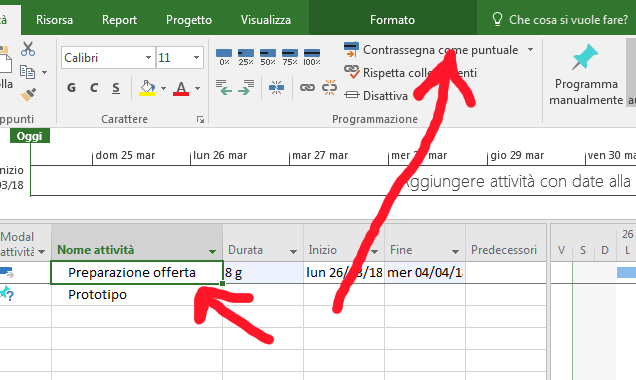The height and width of the screenshot is (380, 636).
Task: Click the split task icon
Action: (276, 87)
